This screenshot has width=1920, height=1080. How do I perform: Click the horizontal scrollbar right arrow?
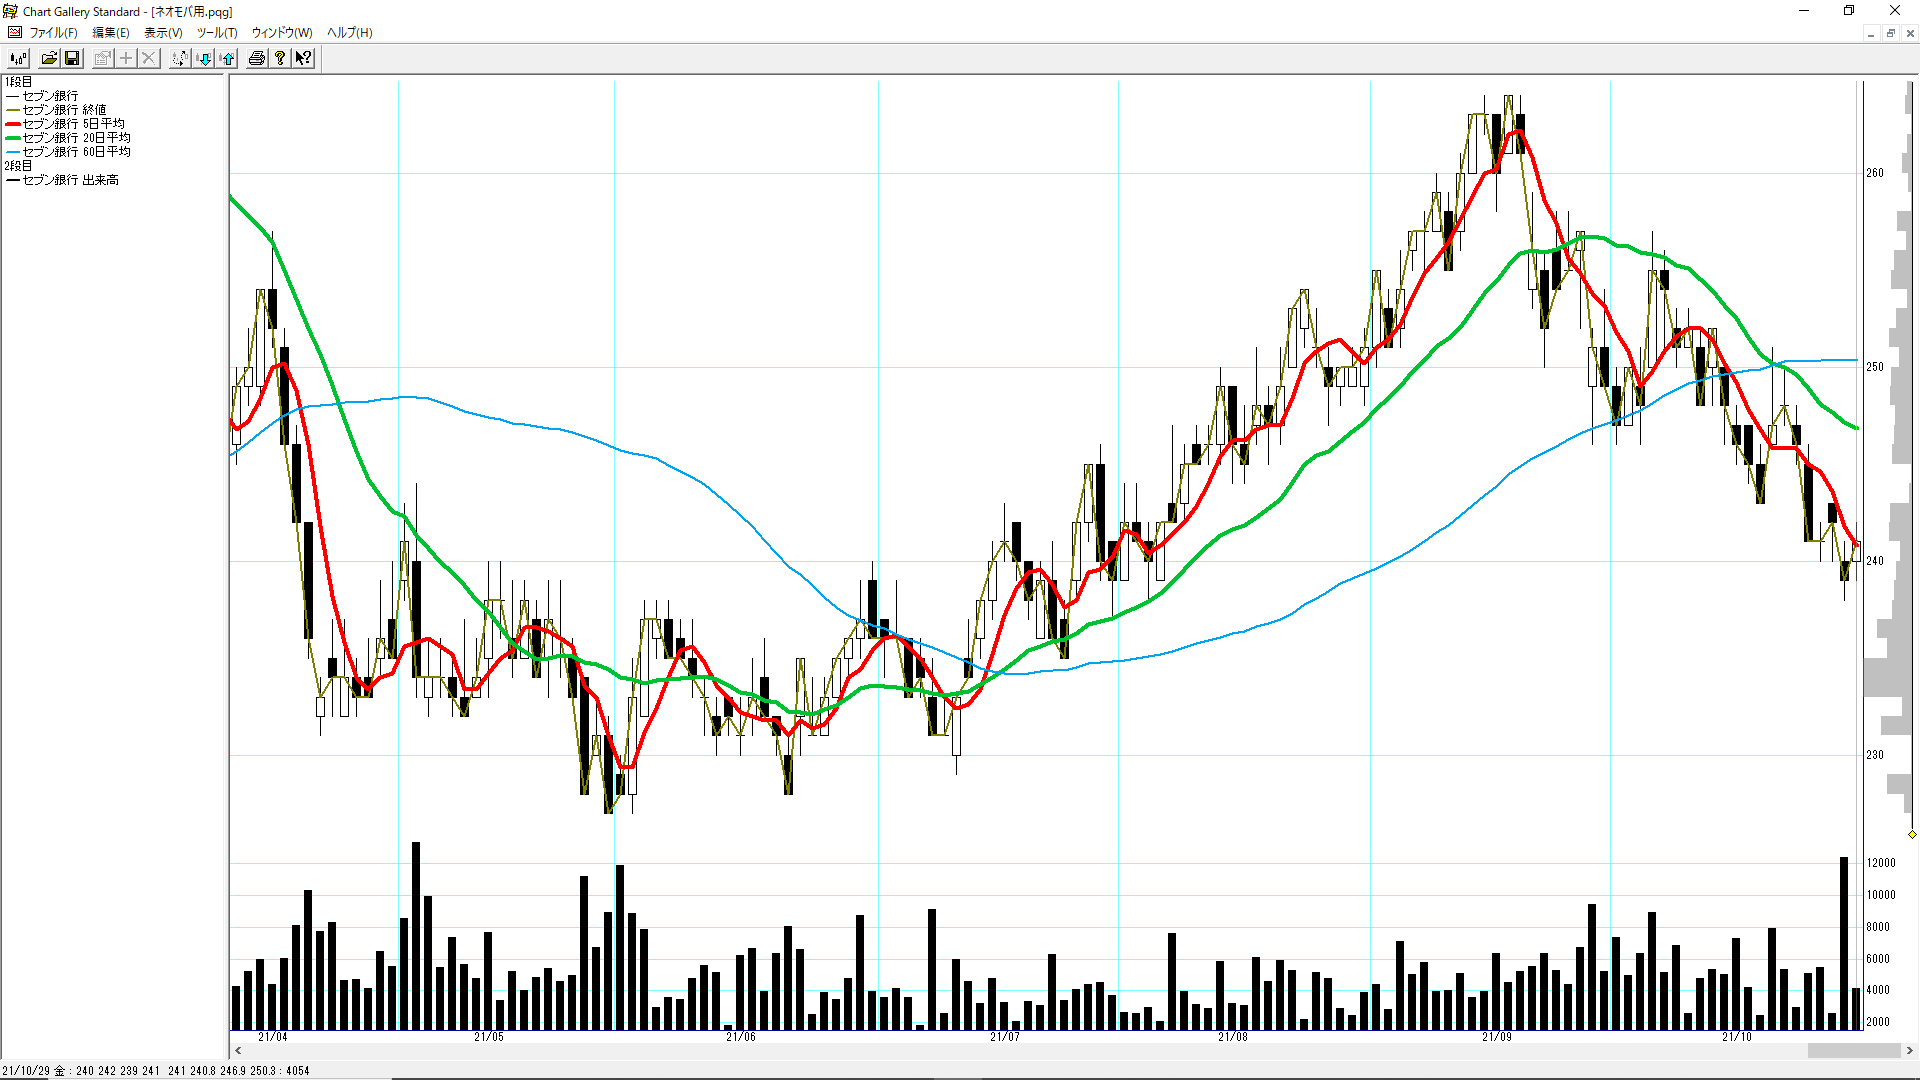[x=1910, y=1050]
